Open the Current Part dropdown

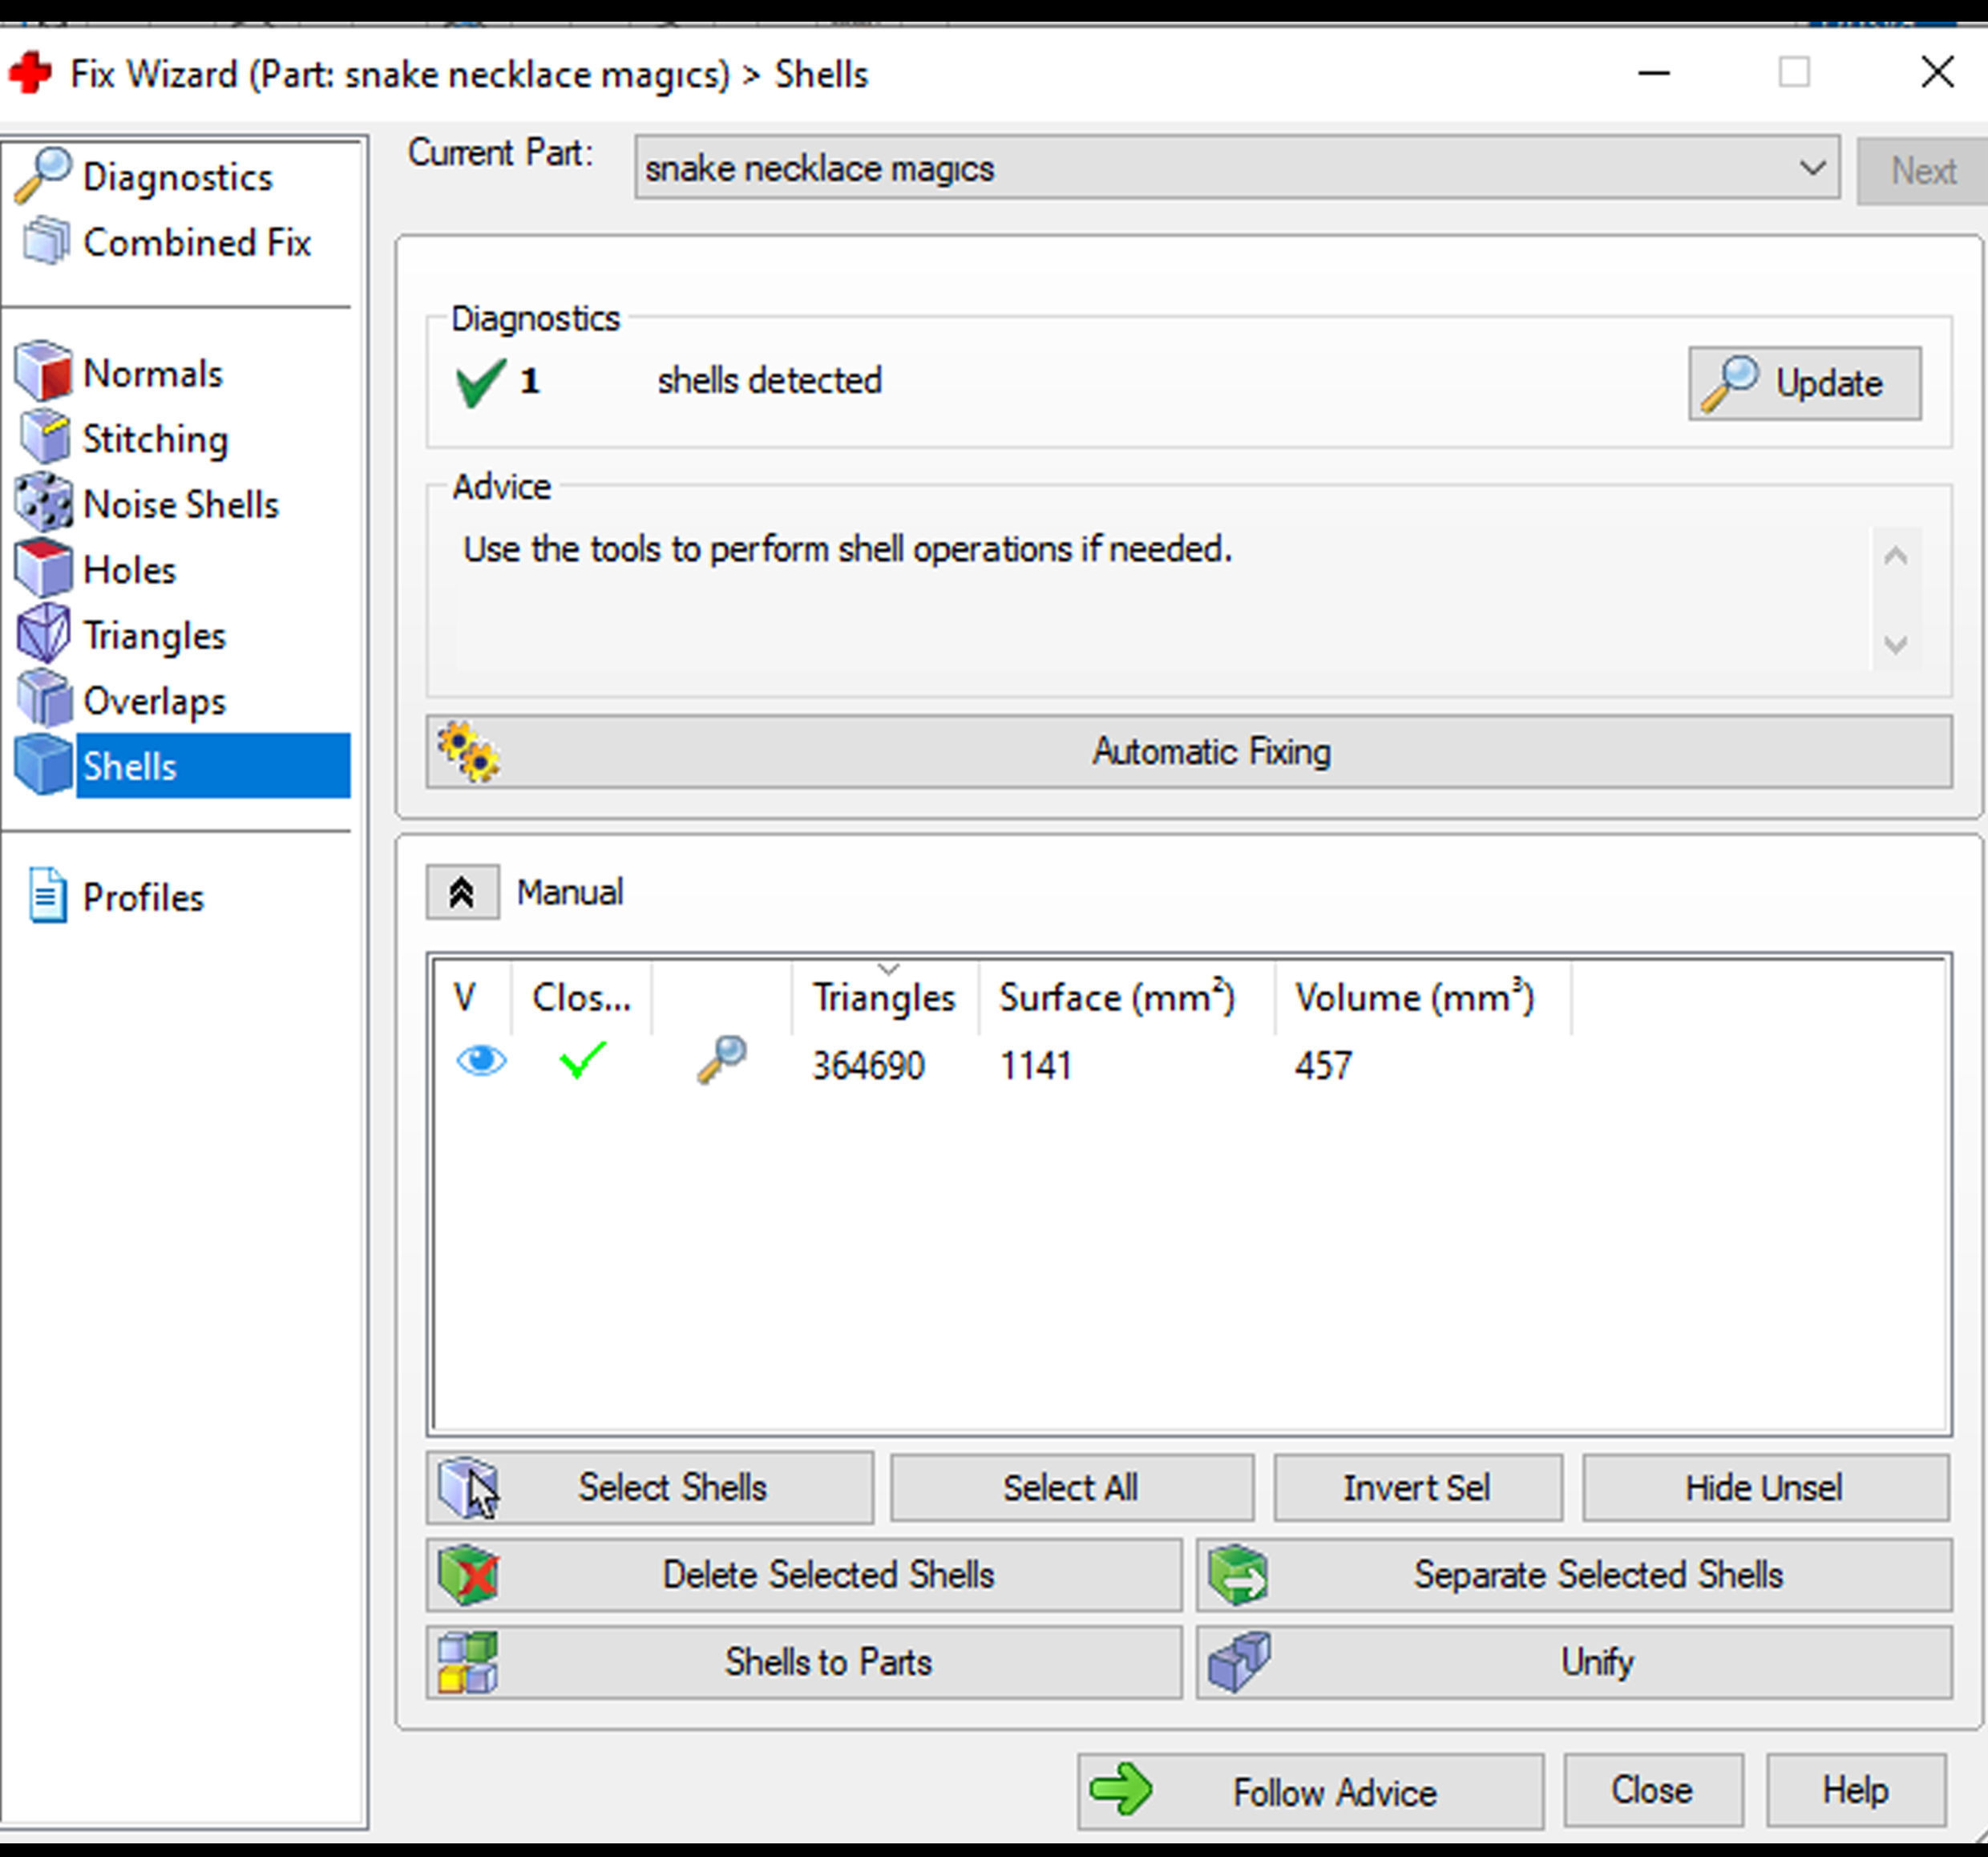tap(1811, 168)
